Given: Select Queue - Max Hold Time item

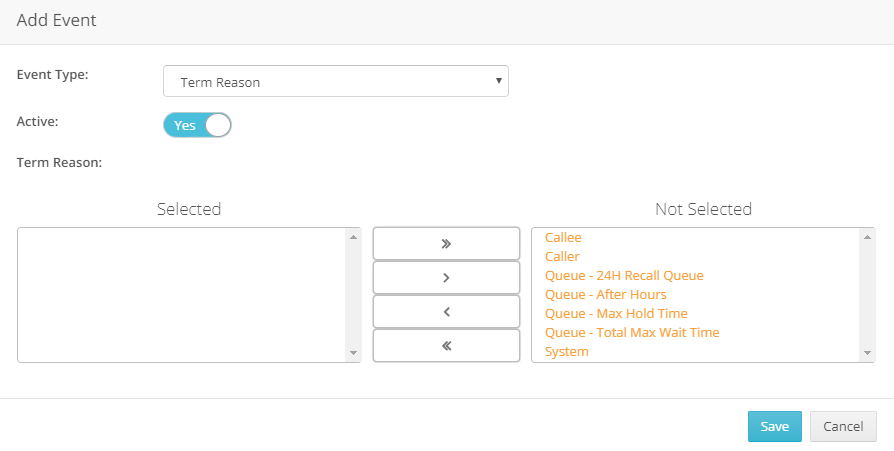Looking at the screenshot, I should click(616, 314).
